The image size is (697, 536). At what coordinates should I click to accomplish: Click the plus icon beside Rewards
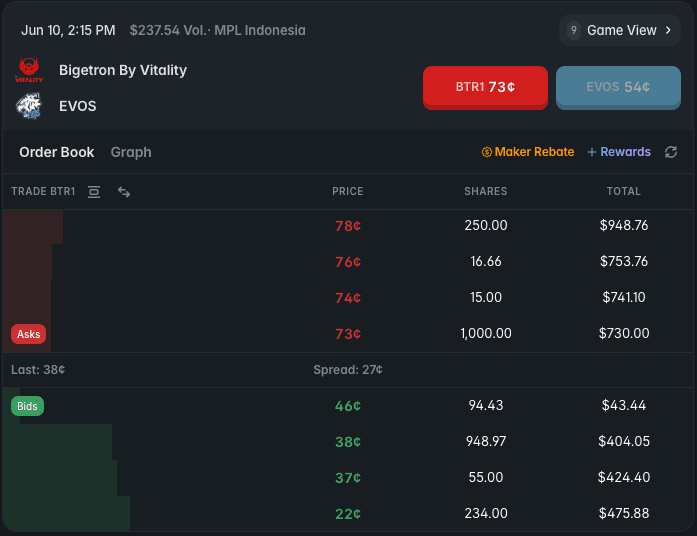(592, 152)
